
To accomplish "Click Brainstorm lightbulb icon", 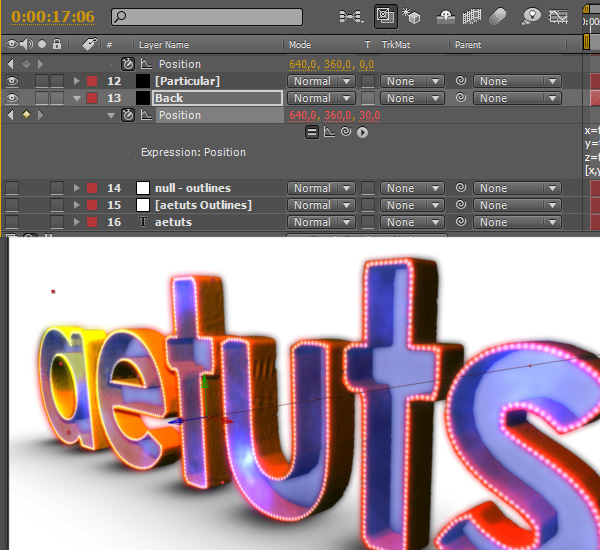I will [531, 16].
